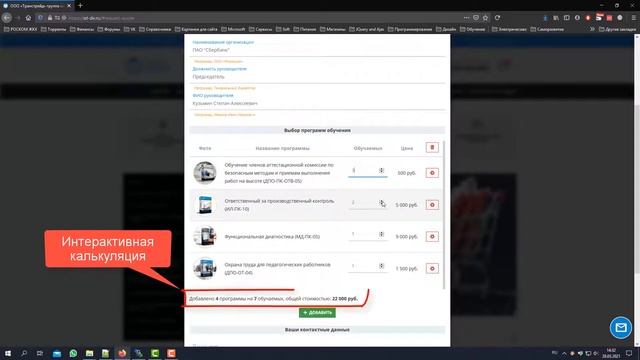Open the 'Другие закладки' bookmarks folder
Image resolution: width=640 pixels, height=360 pixels.
point(617,29)
